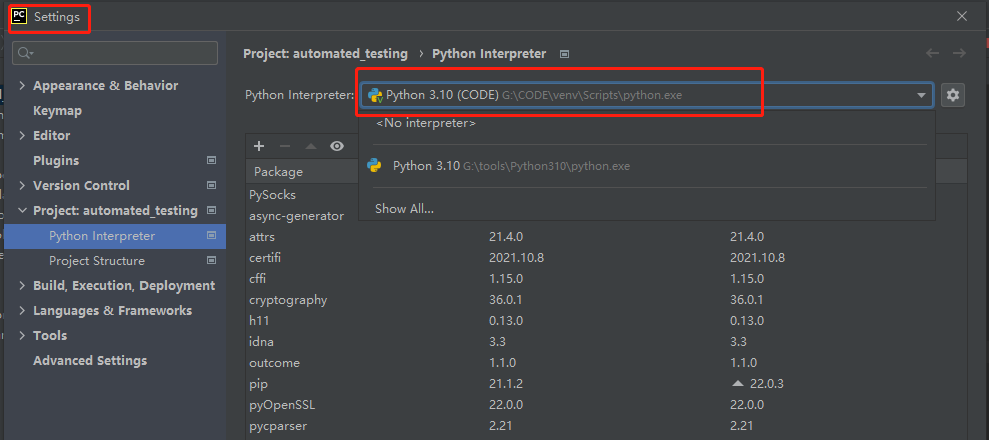Click project-level icon next to Version Control
The image size is (989, 440).
(211, 185)
